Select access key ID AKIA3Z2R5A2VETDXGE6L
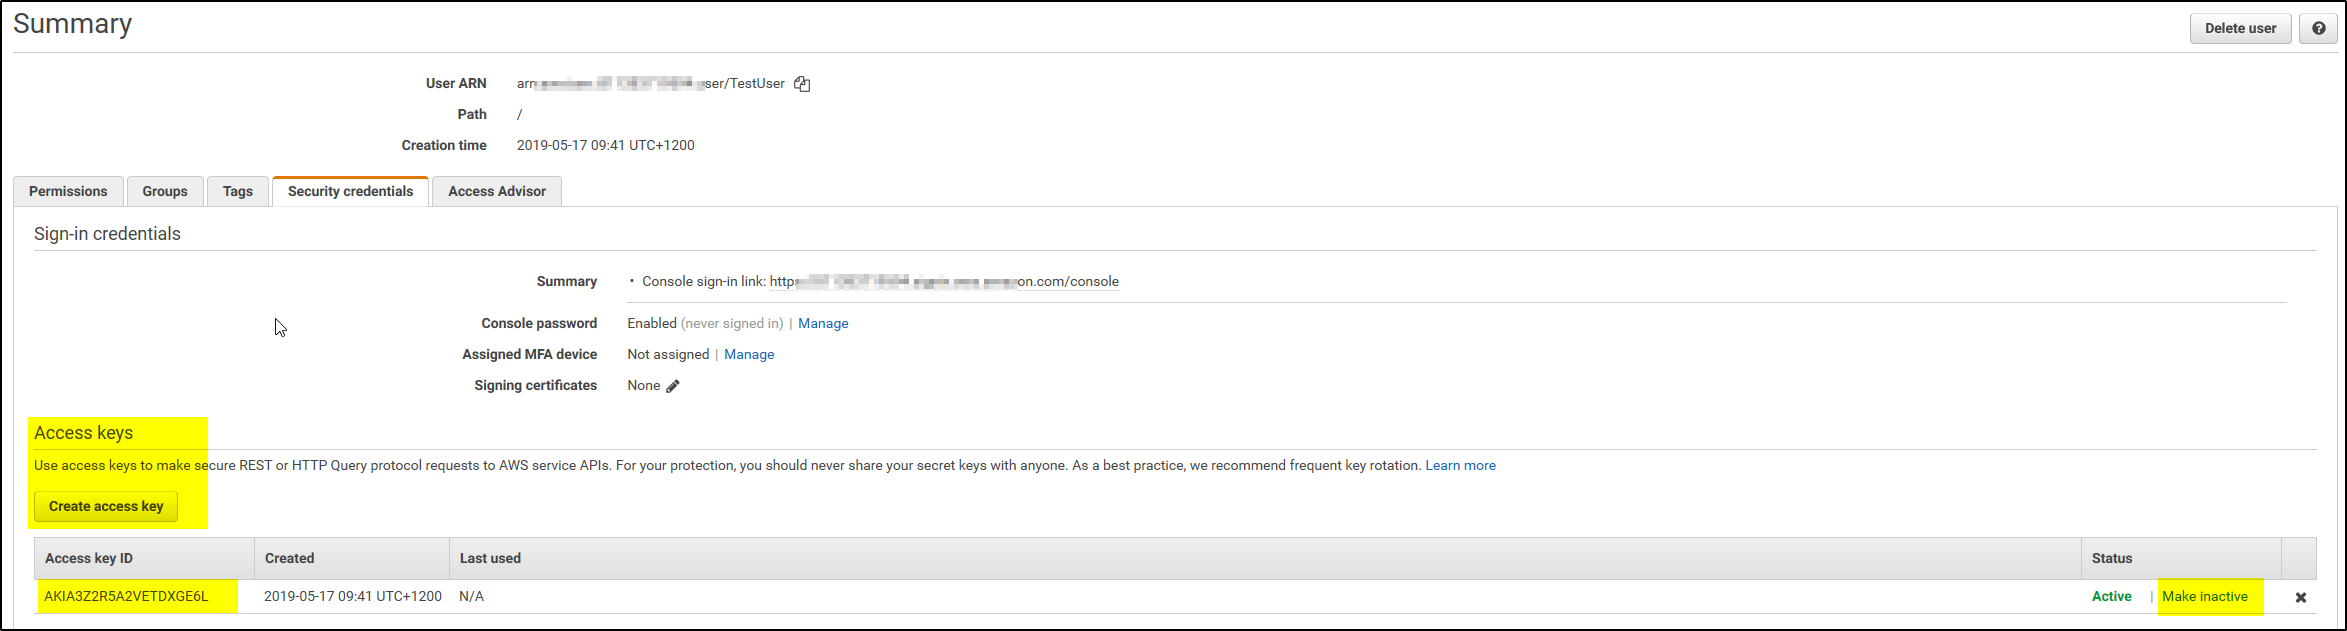This screenshot has width=2347, height=631. [126, 596]
